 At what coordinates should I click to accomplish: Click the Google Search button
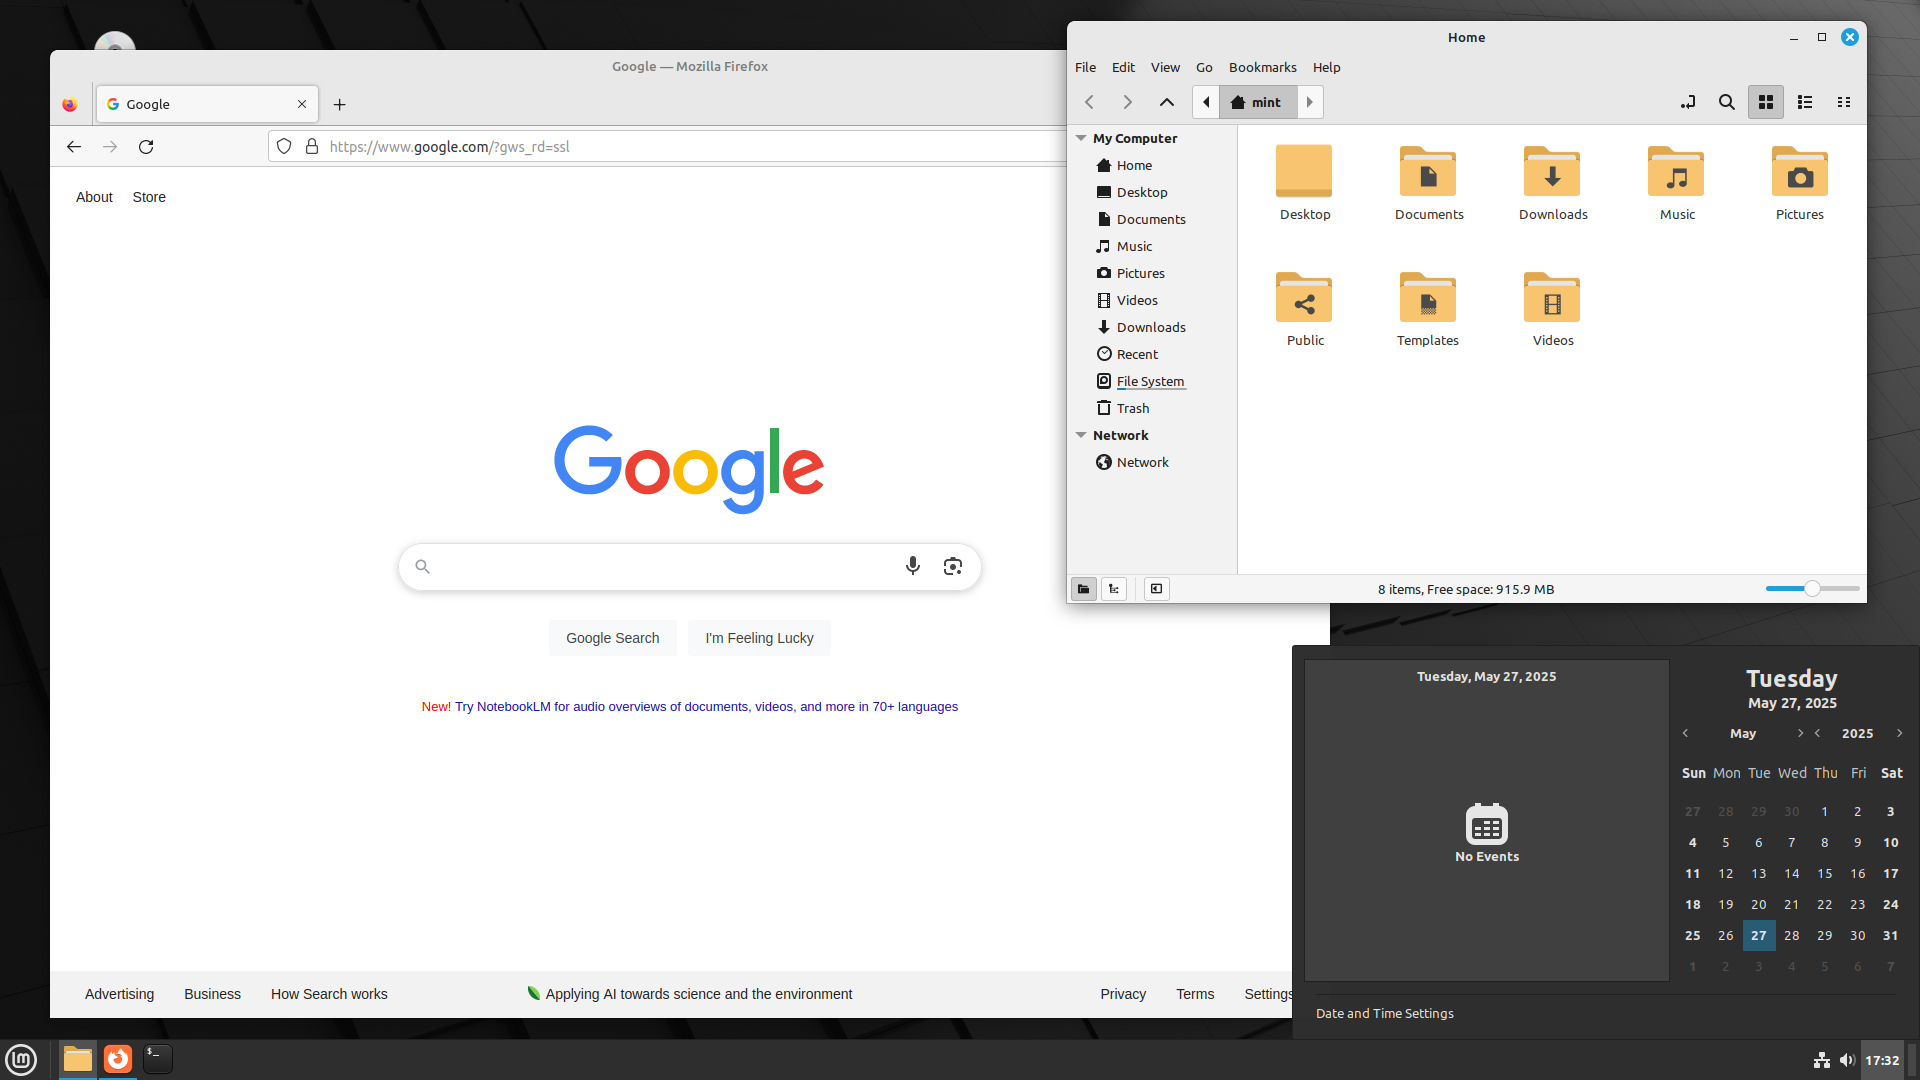pos(612,638)
